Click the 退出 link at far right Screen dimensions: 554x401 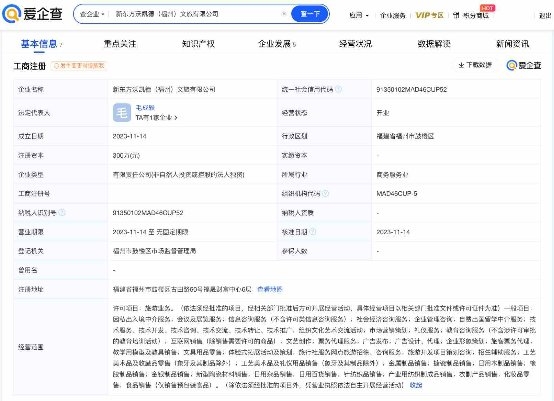545,16
